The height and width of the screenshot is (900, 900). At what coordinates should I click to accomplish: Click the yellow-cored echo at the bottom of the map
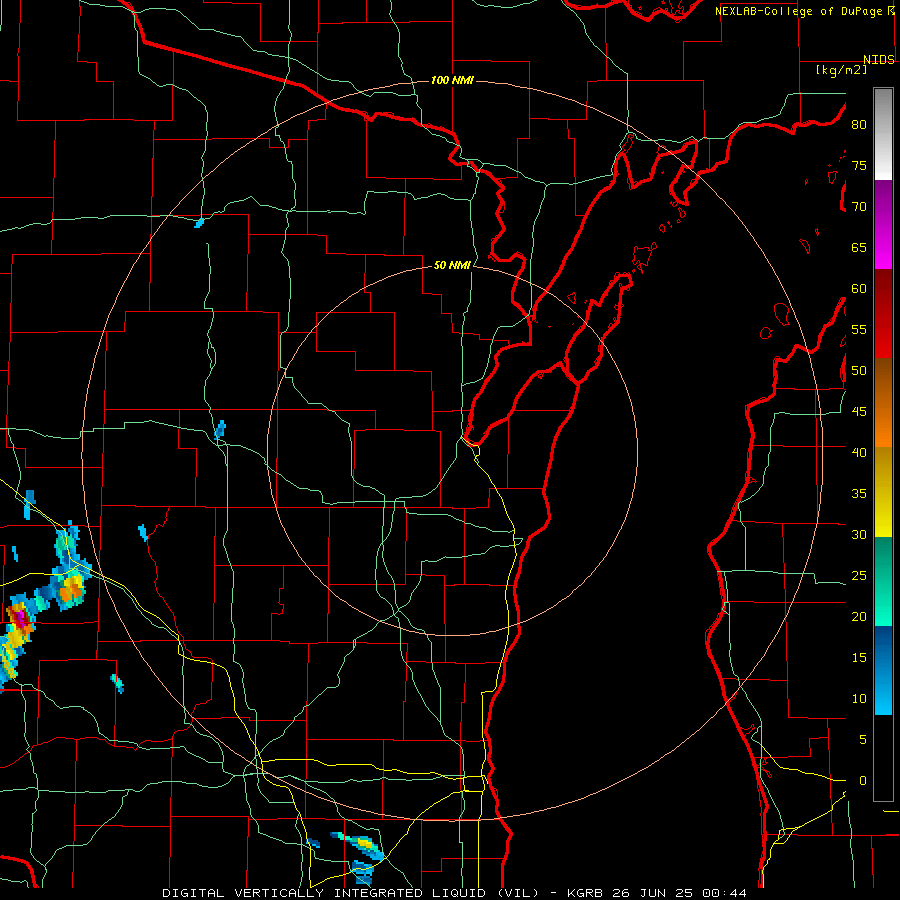(x=364, y=843)
